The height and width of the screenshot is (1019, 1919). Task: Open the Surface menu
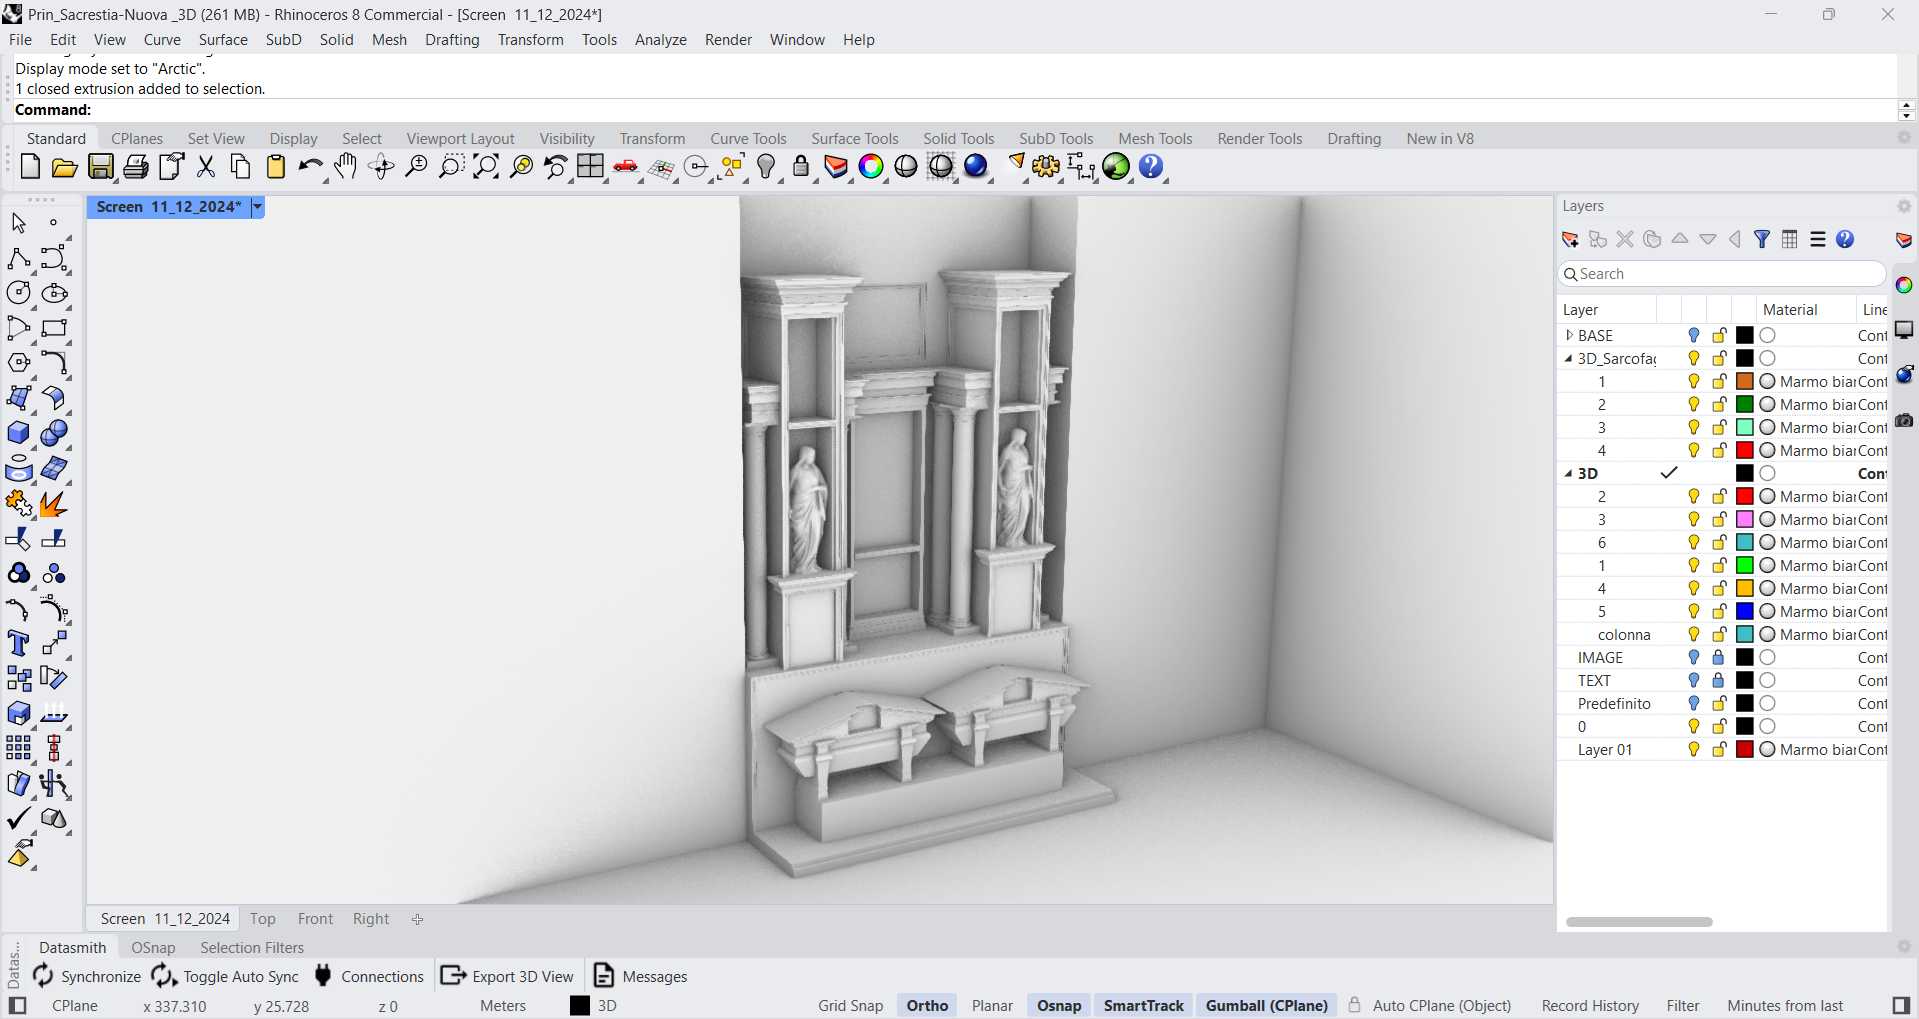coord(222,40)
